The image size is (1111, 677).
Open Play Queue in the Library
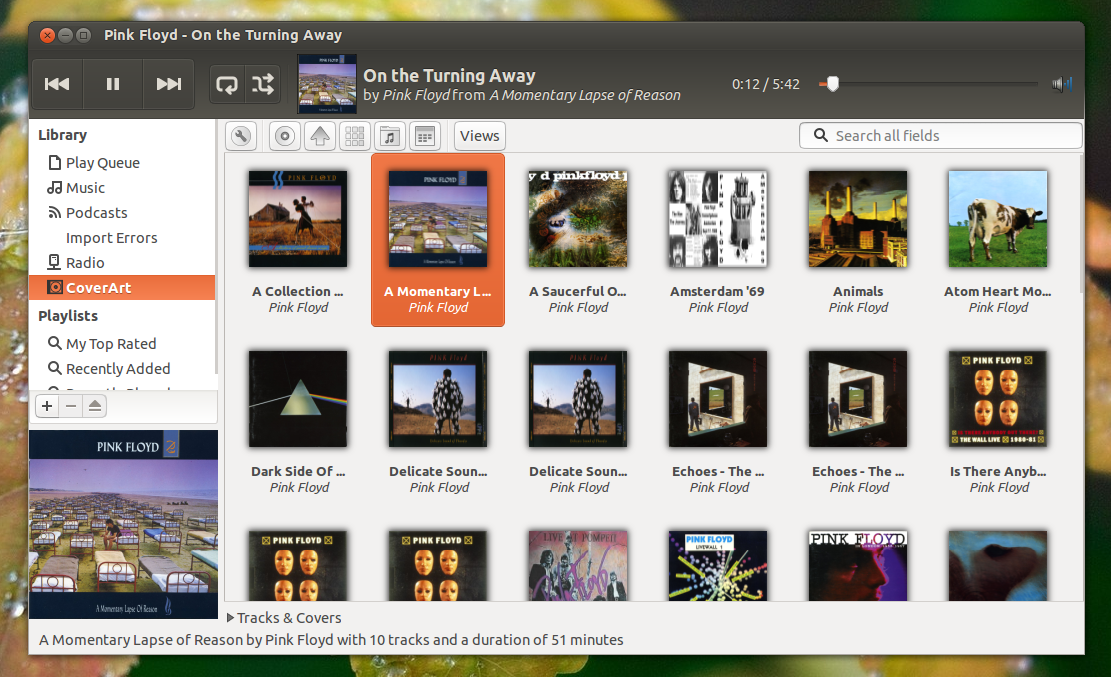click(x=122, y=163)
